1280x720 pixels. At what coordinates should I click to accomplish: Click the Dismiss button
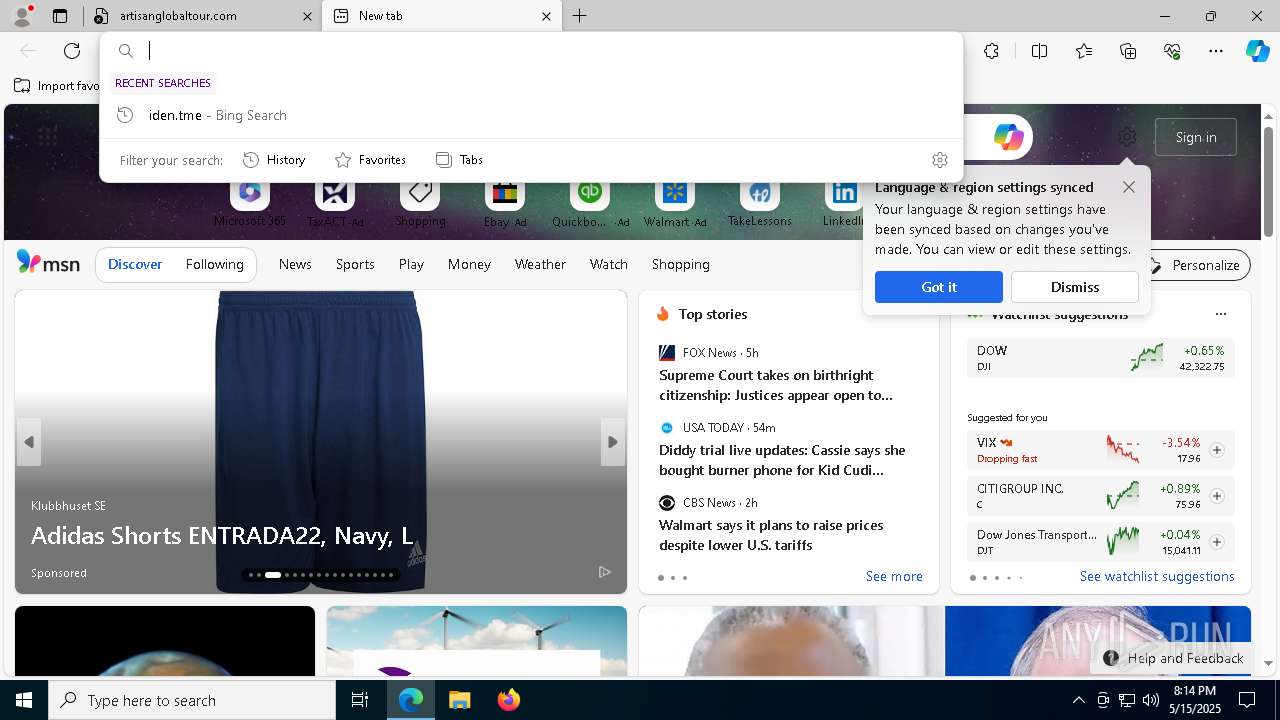tap(1074, 287)
